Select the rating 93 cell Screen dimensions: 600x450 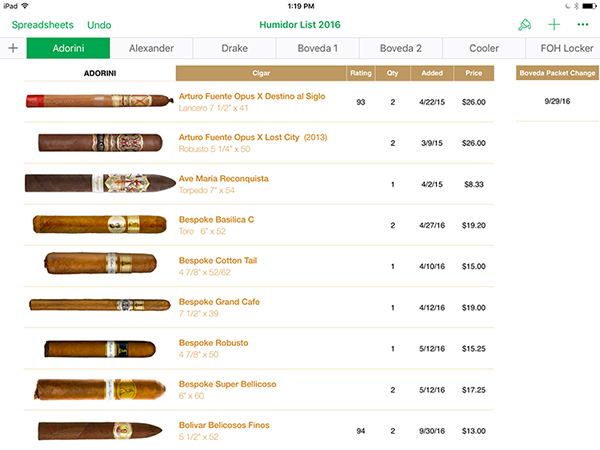[x=361, y=102]
